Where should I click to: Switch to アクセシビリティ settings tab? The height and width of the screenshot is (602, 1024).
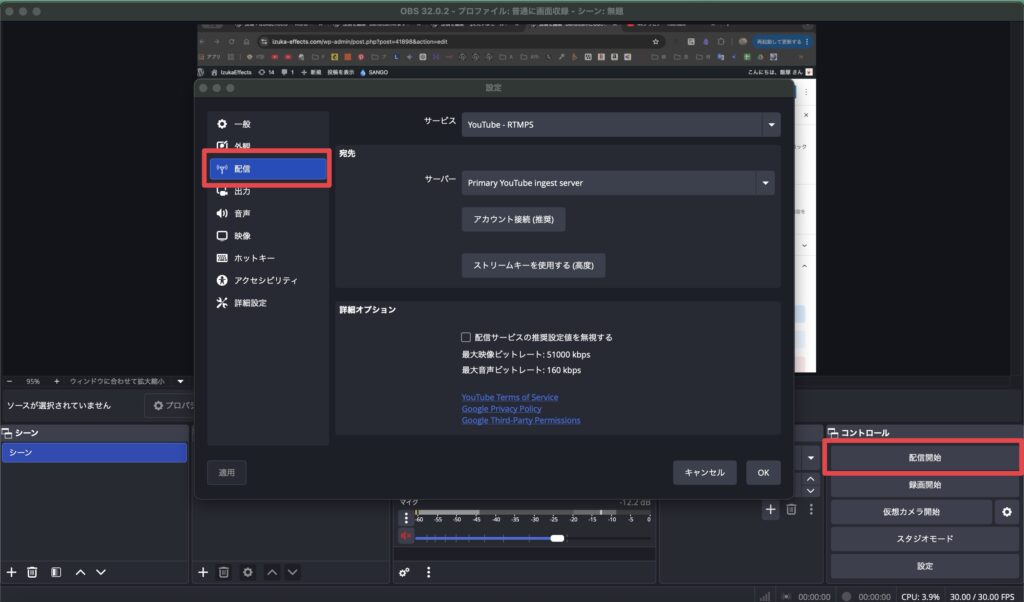(x=265, y=281)
